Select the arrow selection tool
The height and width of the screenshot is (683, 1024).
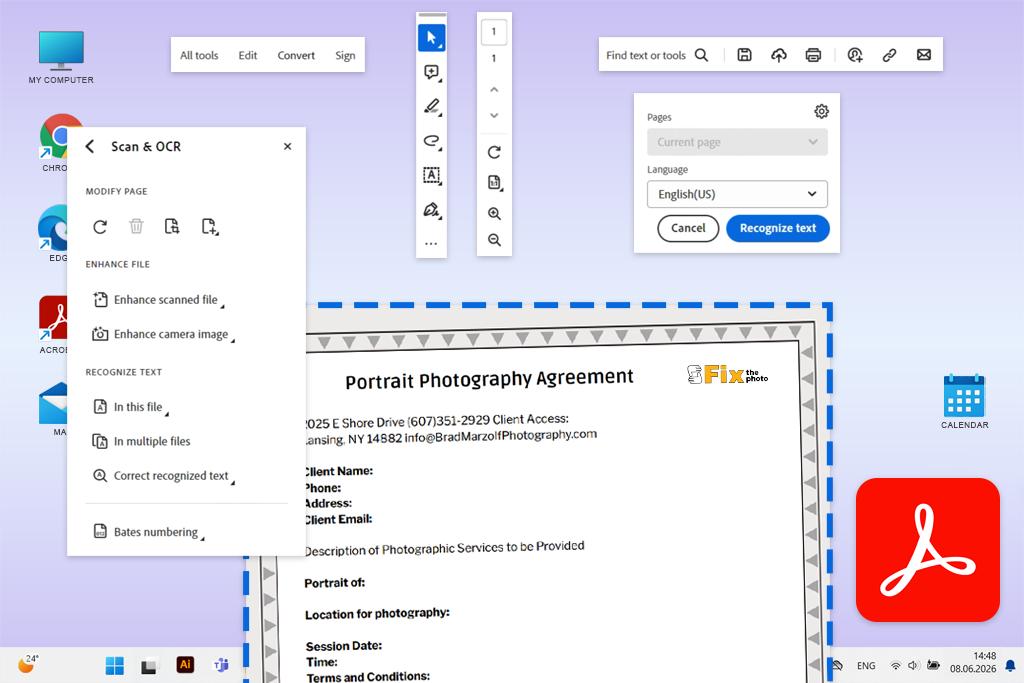click(x=431, y=38)
